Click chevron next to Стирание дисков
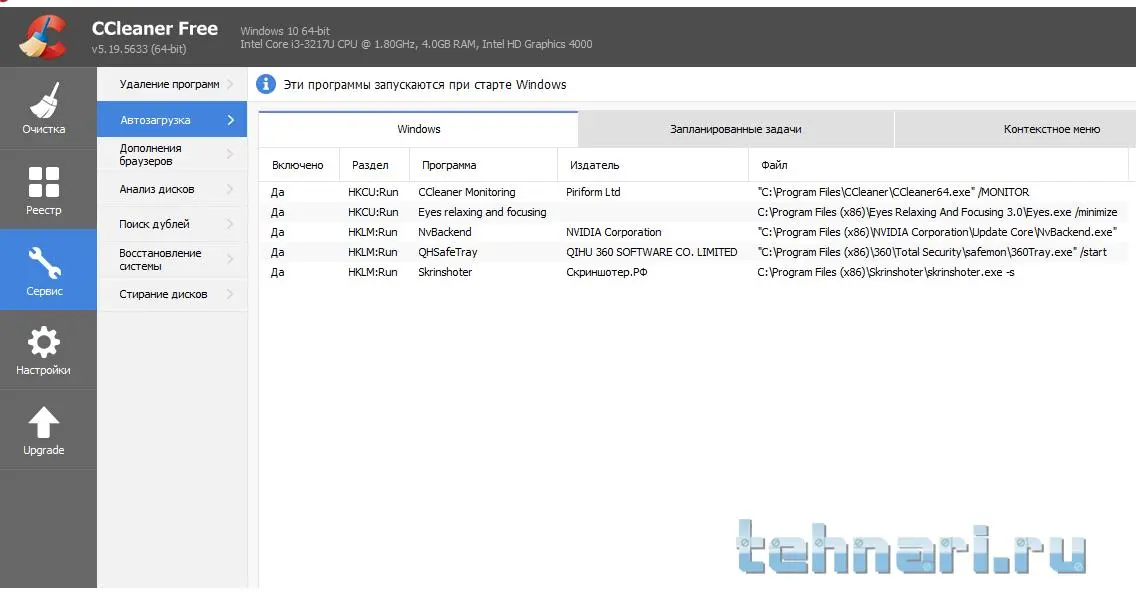Viewport: 1136px width, 606px height. click(230, 294)
